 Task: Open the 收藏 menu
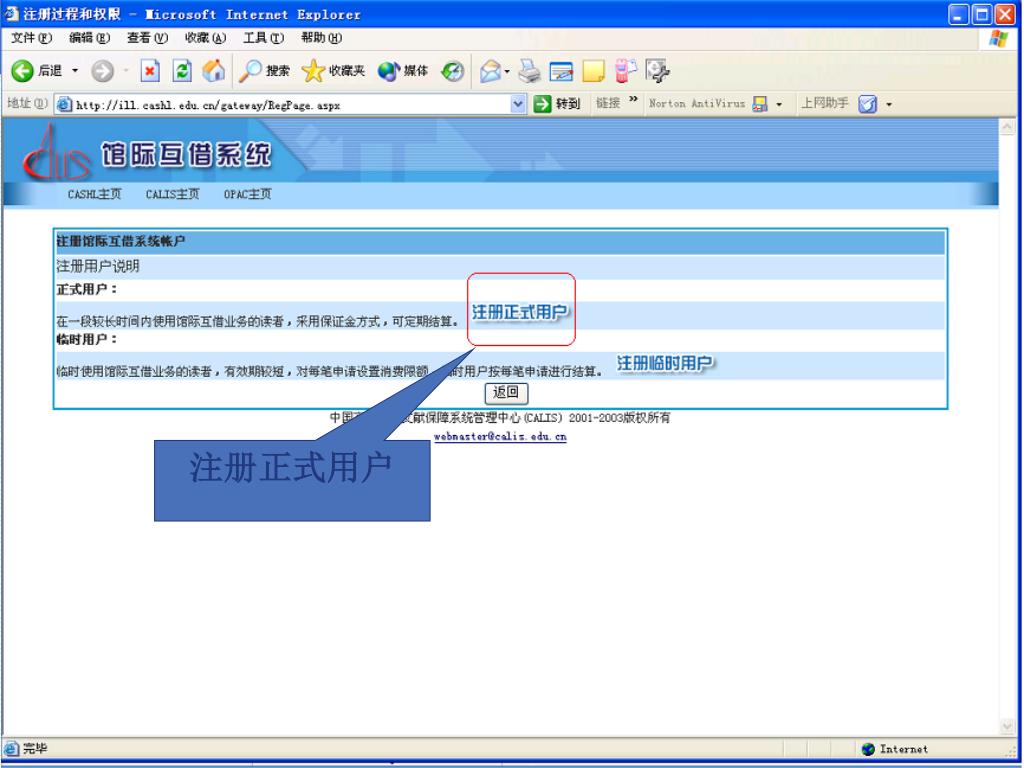click(205, 38)
